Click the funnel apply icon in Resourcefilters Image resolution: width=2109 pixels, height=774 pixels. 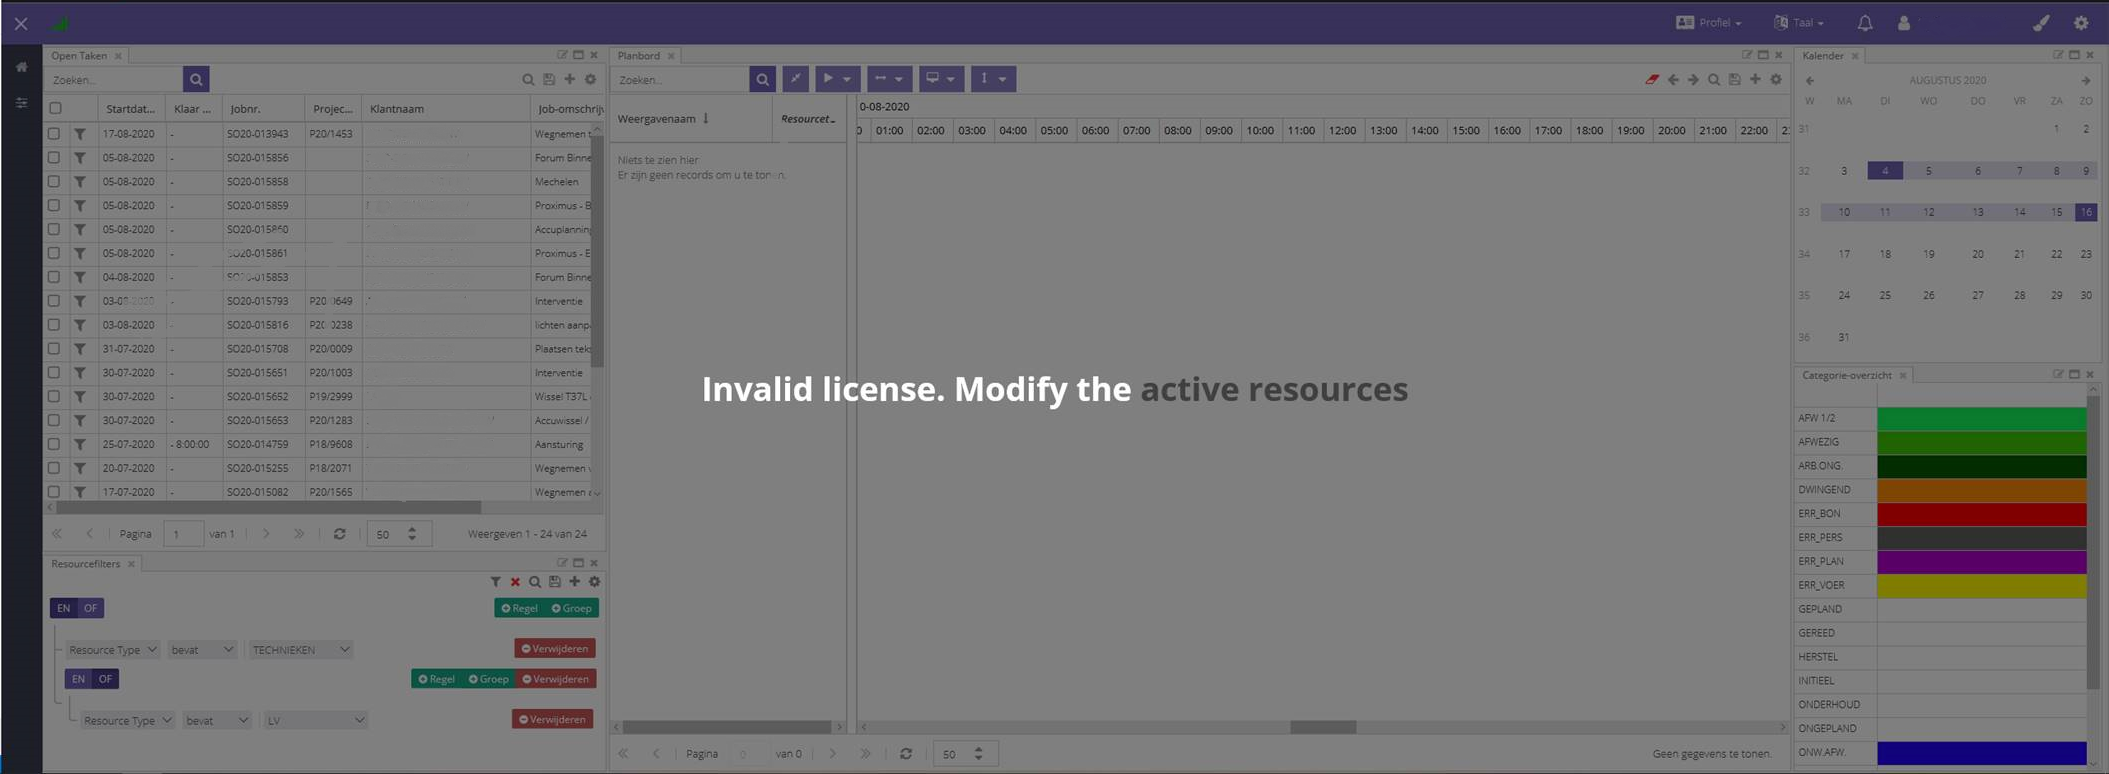496,582
